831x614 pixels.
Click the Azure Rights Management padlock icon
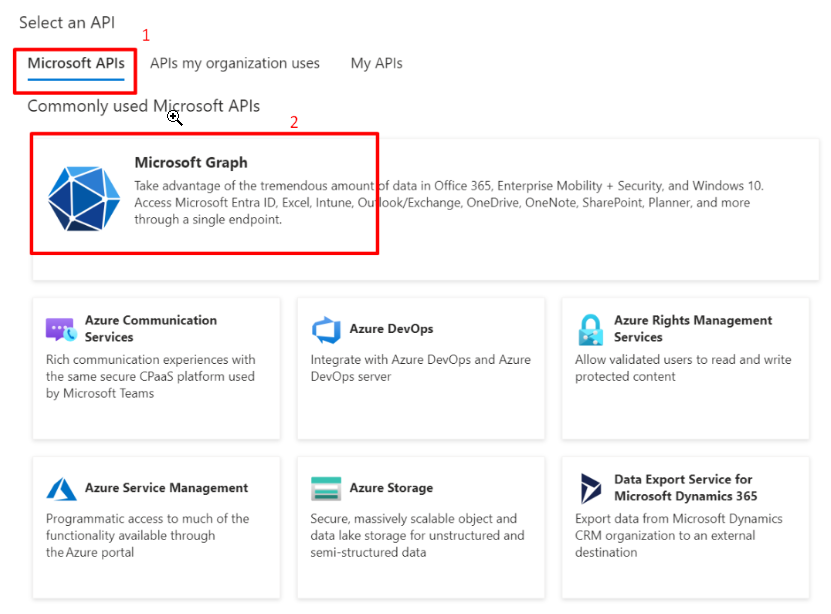[590, 329]
